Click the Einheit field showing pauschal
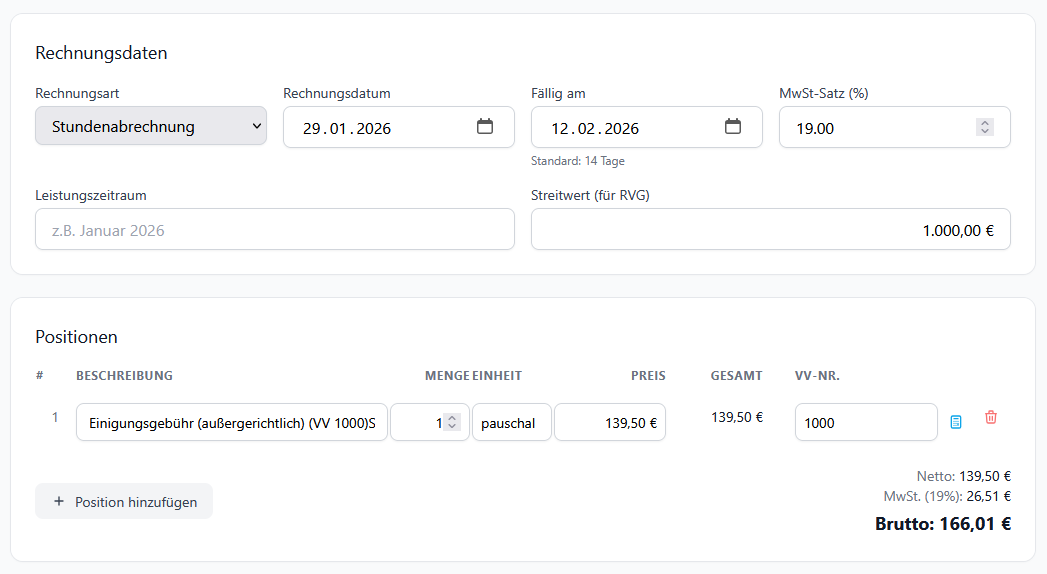 coord(511,422)
